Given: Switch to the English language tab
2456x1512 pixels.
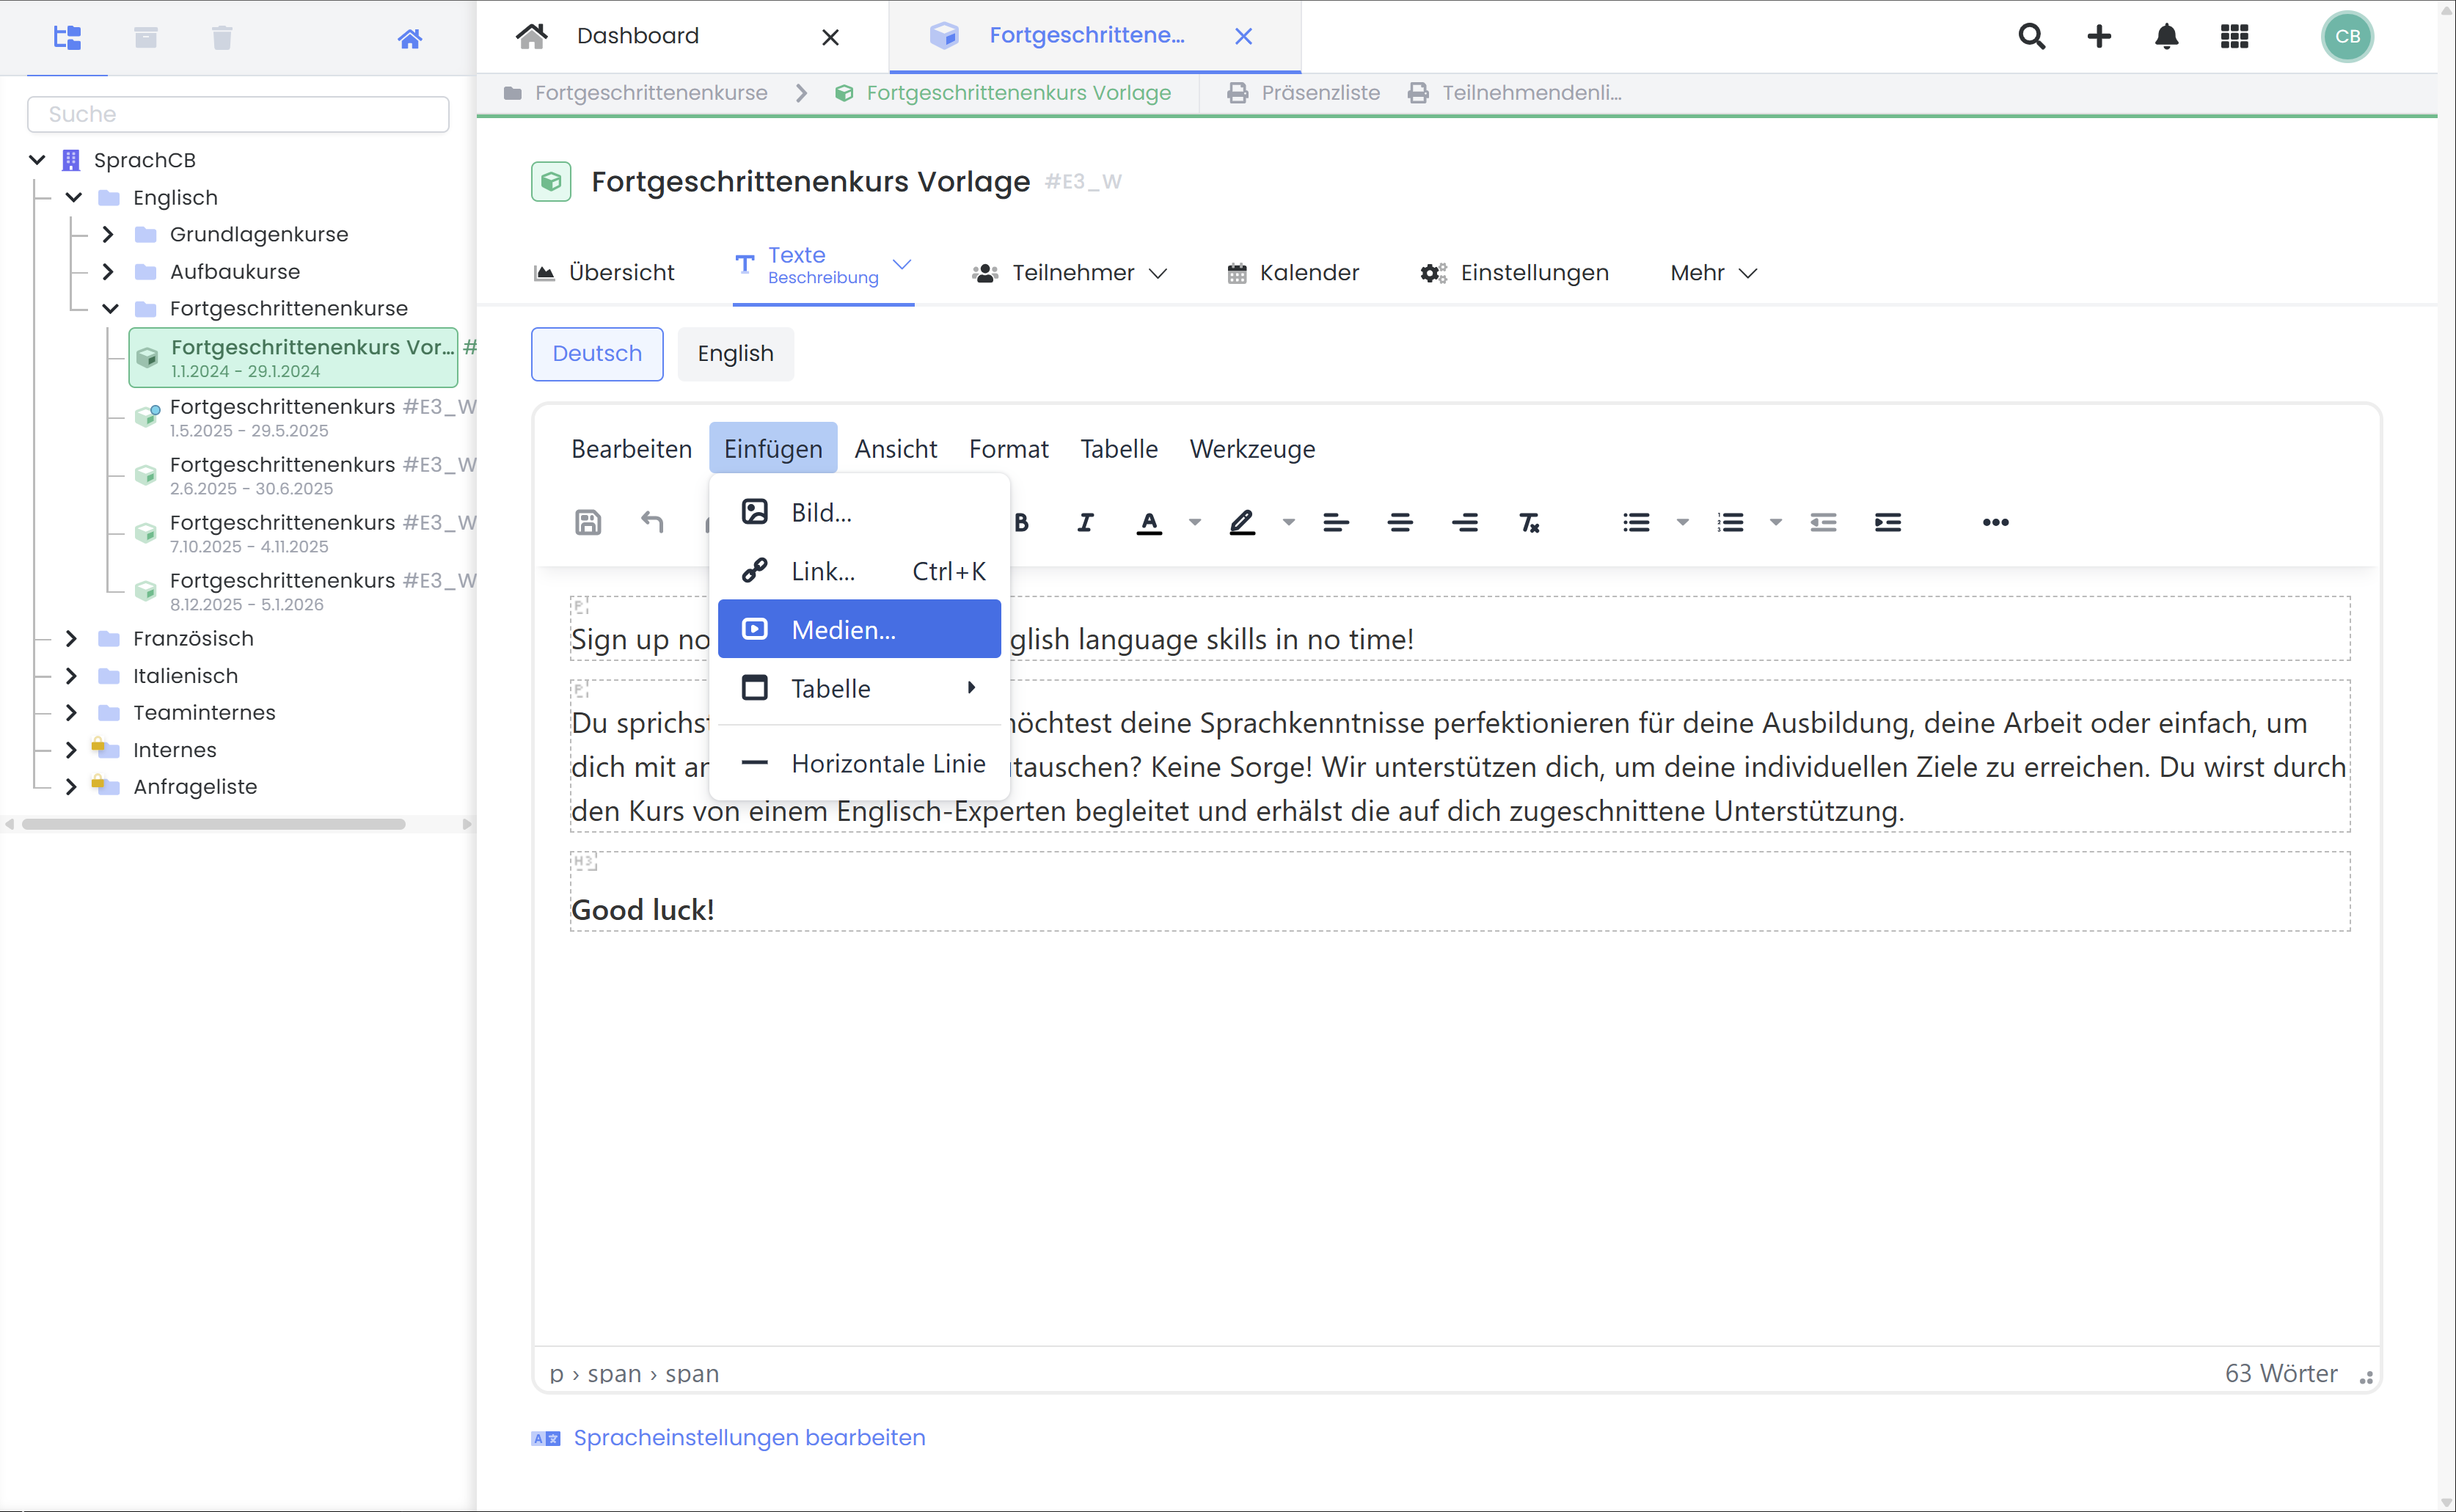Looking at the screenshot, I should (x=735, y=354).
